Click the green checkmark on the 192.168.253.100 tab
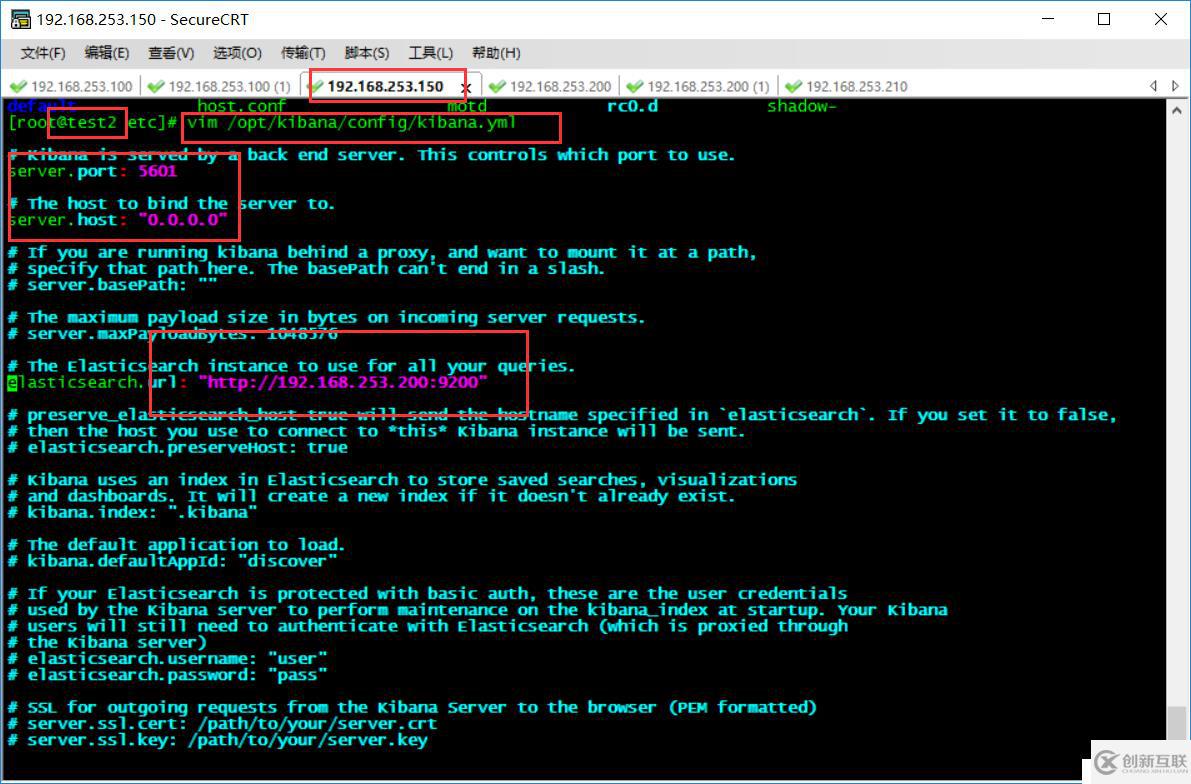This screenshot has height=784, width=1191. [19, 87]
